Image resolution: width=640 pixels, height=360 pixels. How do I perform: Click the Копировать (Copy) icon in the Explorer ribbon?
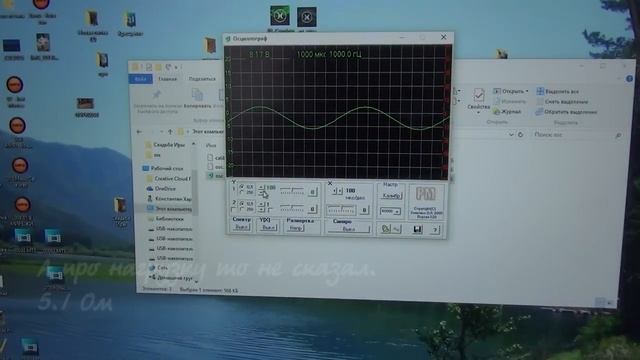pos(198,95)
